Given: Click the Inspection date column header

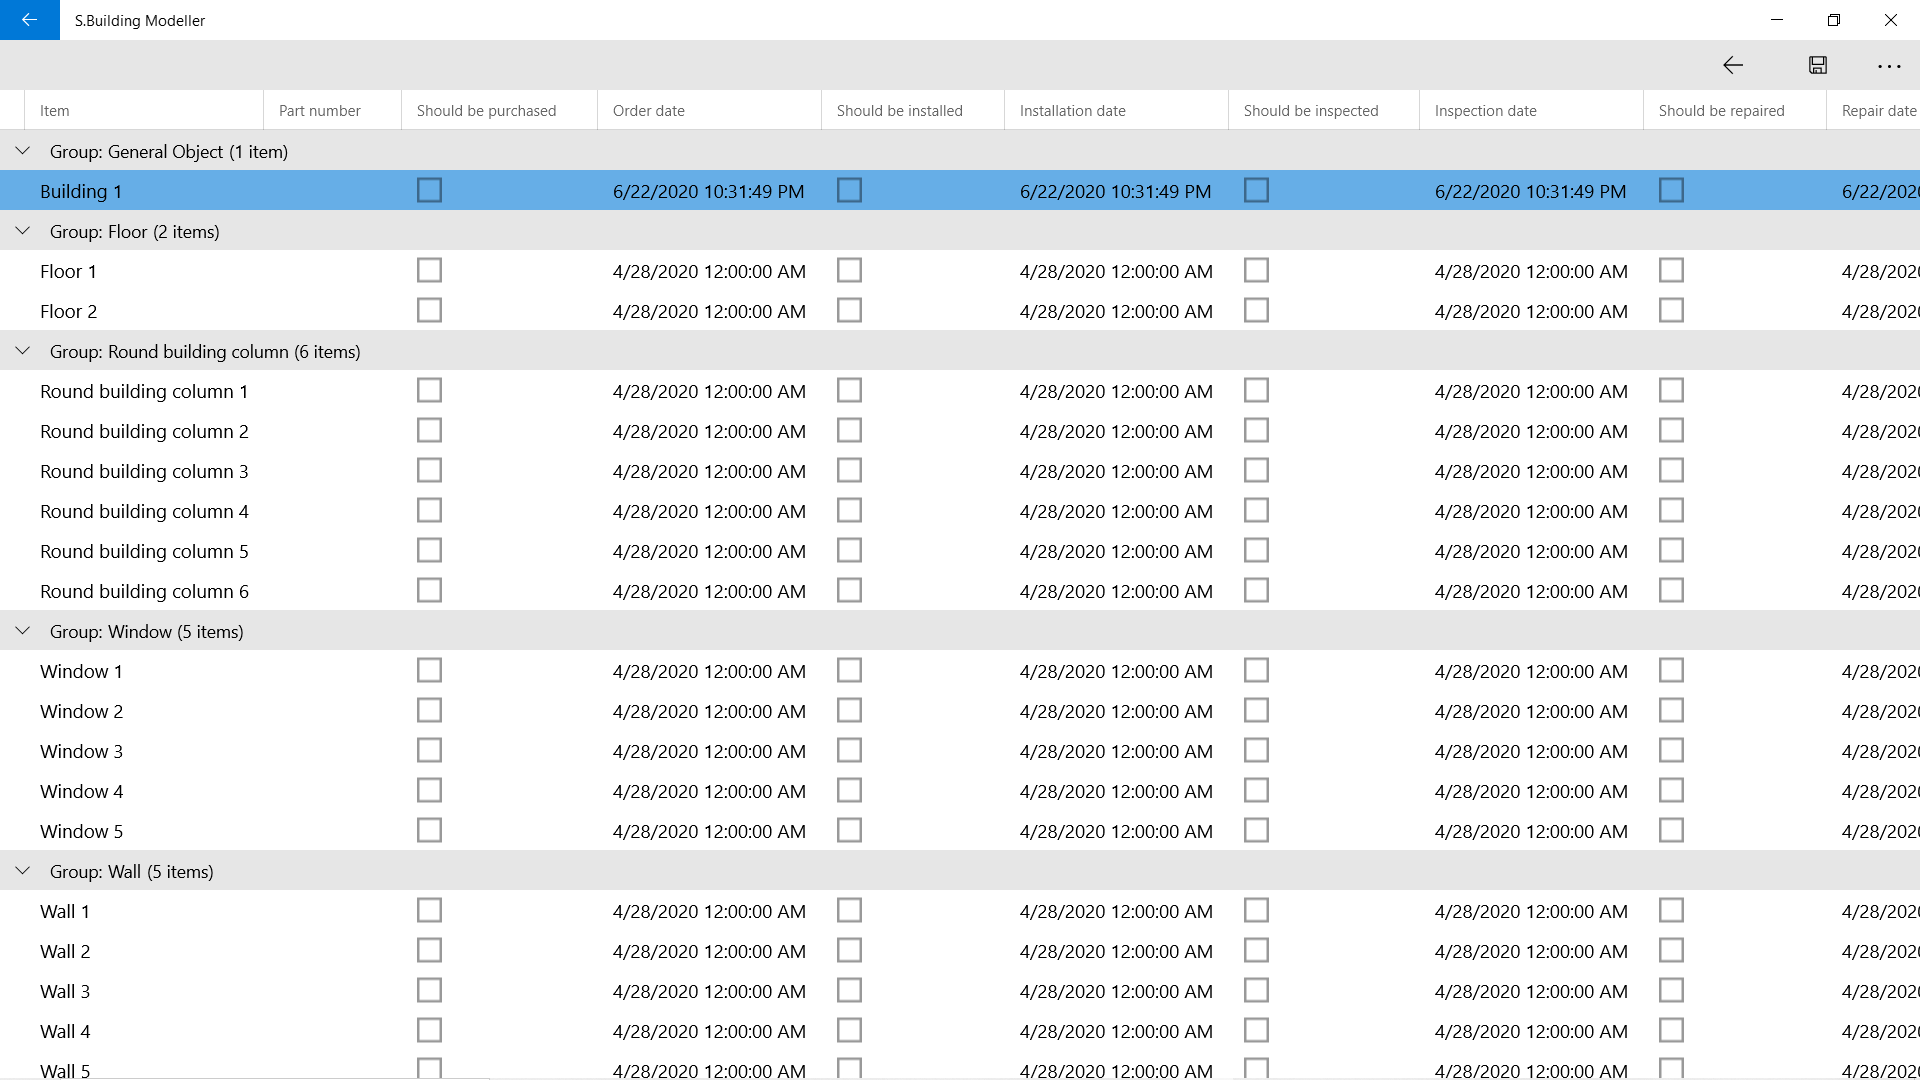Looking at the screenshot, I should (1485, 111).
